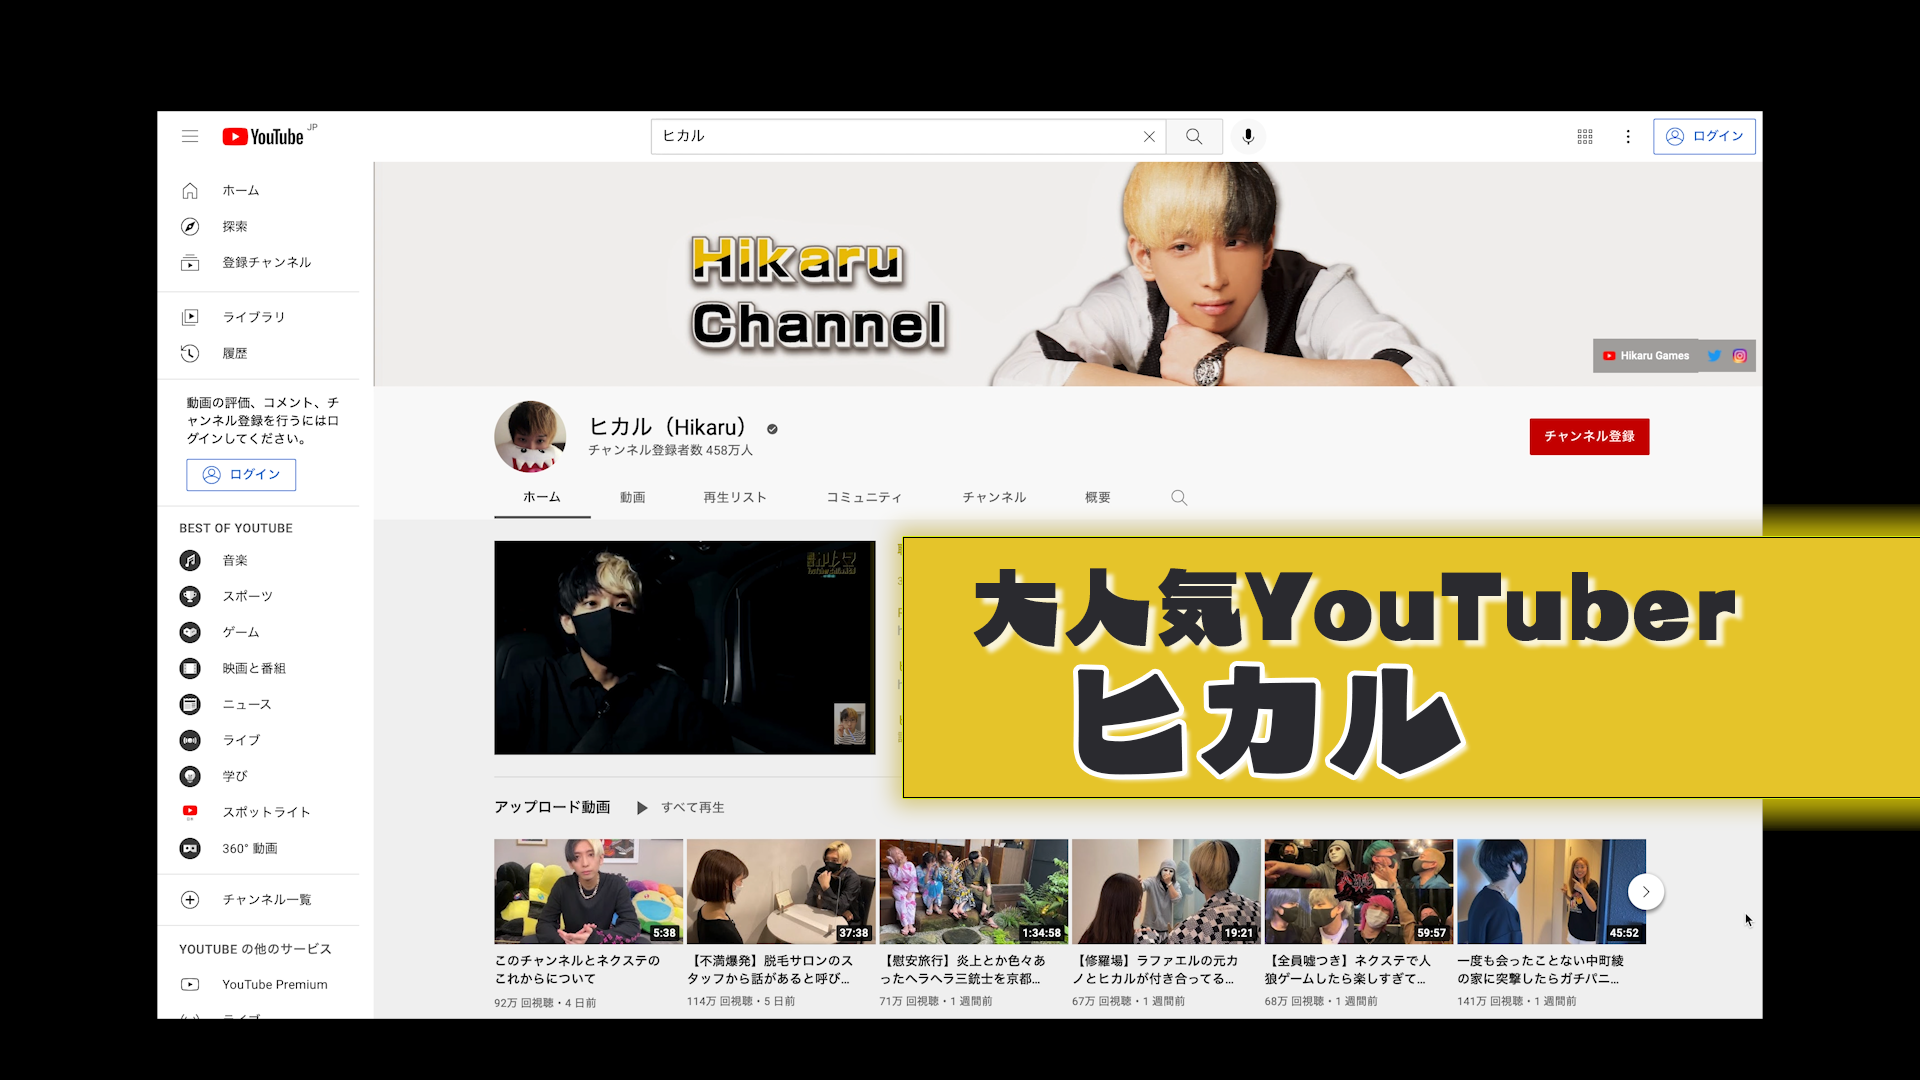Click title 一度も会ったことない中町綾
1920x1080 pixels.
coord(1541,970)
